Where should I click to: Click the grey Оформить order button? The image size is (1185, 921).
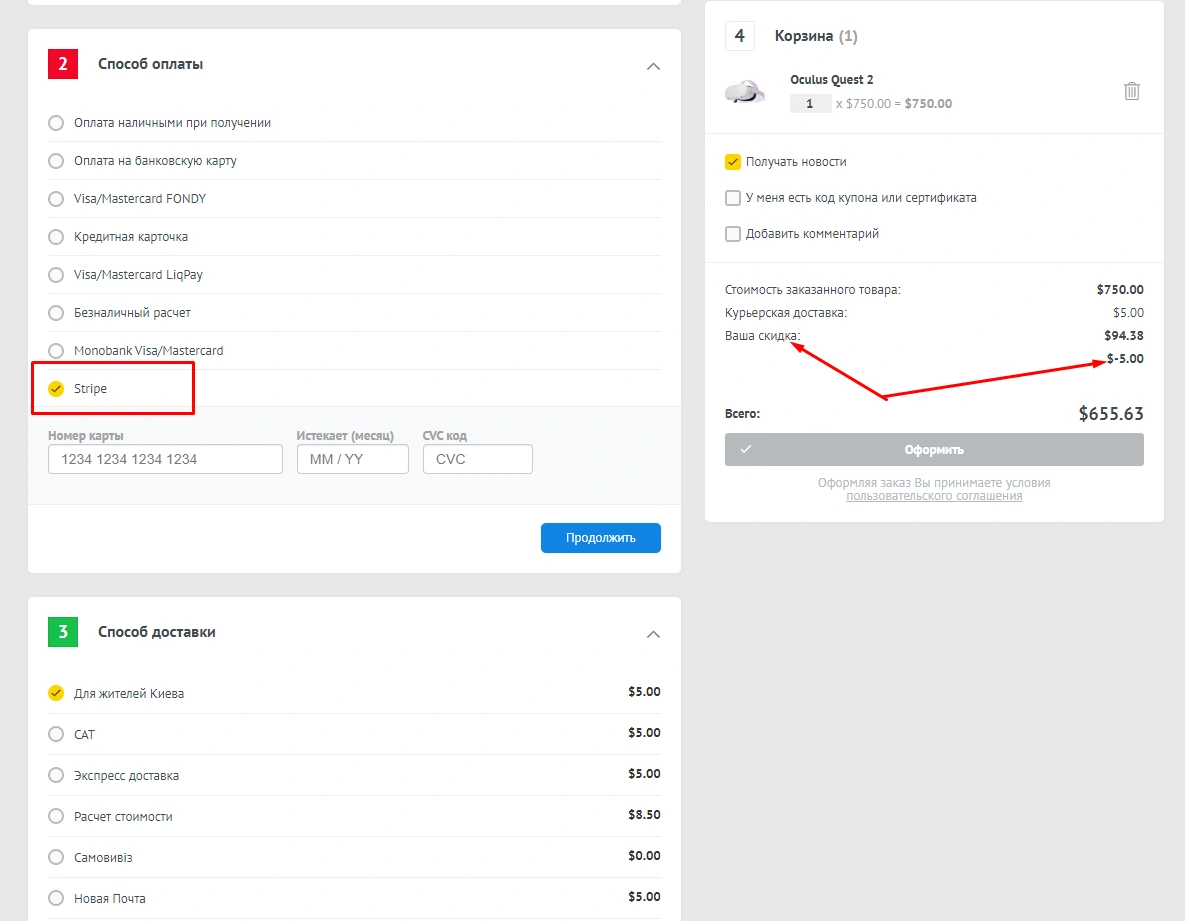[x=933, y=450]
